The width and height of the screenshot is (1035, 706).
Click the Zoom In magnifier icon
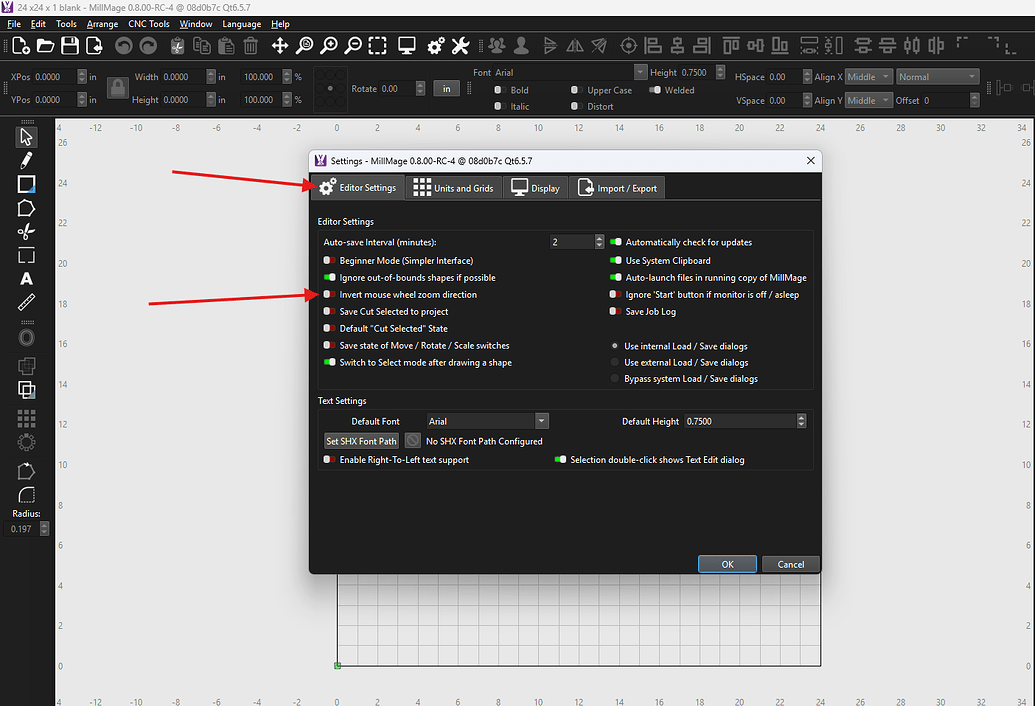(x=328, y=45)
